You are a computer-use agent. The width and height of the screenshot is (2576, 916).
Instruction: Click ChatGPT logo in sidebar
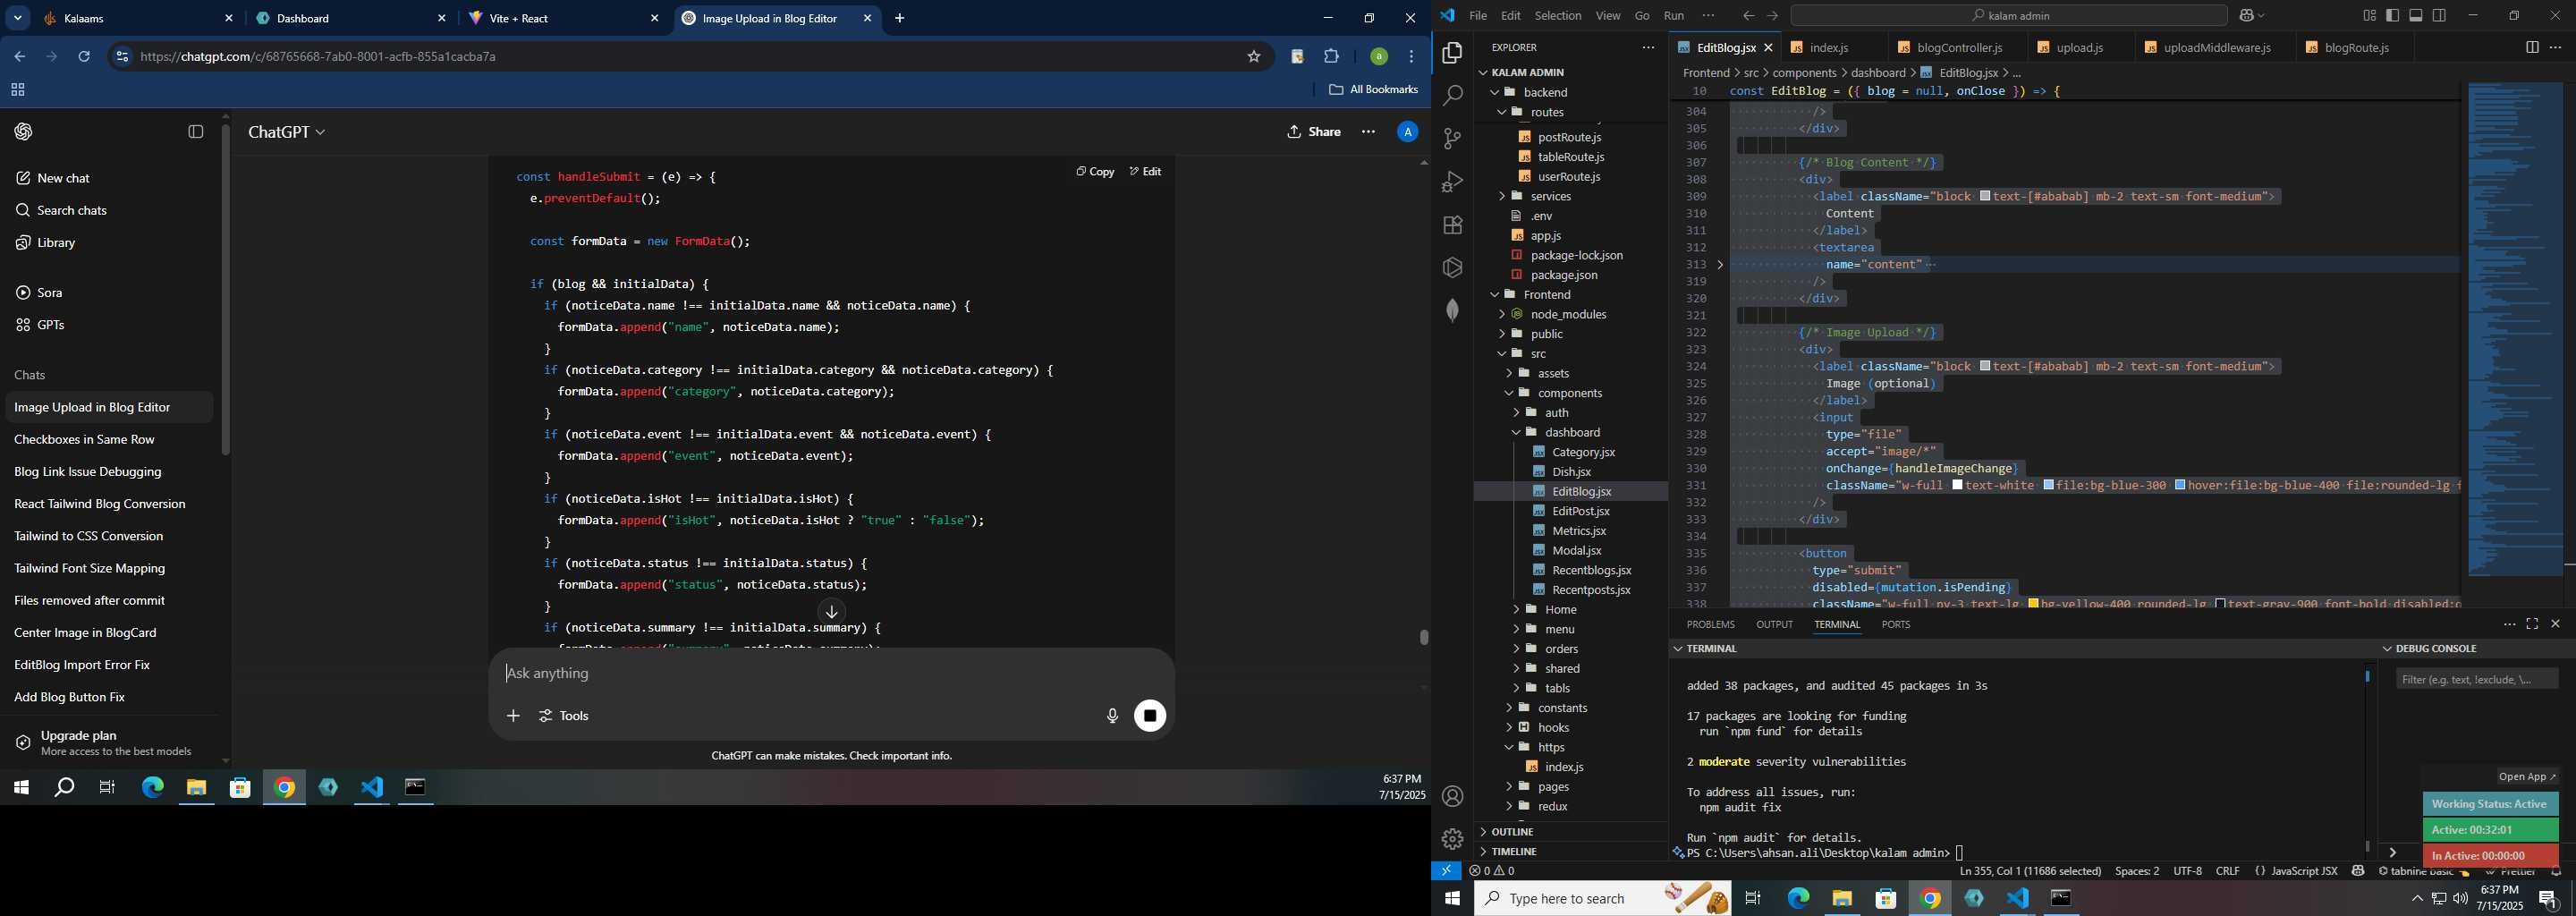23,132
